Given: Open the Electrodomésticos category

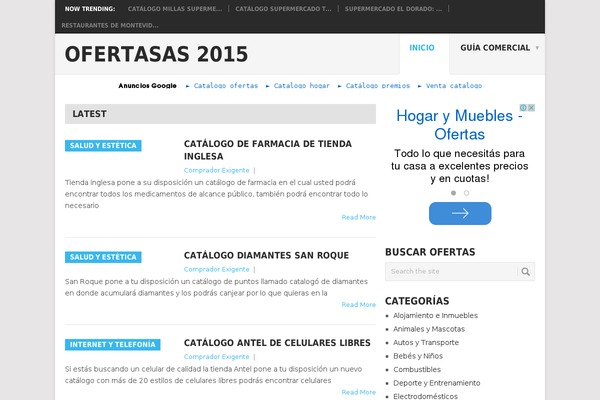Looking at the screenshot, I should (426, 396).
